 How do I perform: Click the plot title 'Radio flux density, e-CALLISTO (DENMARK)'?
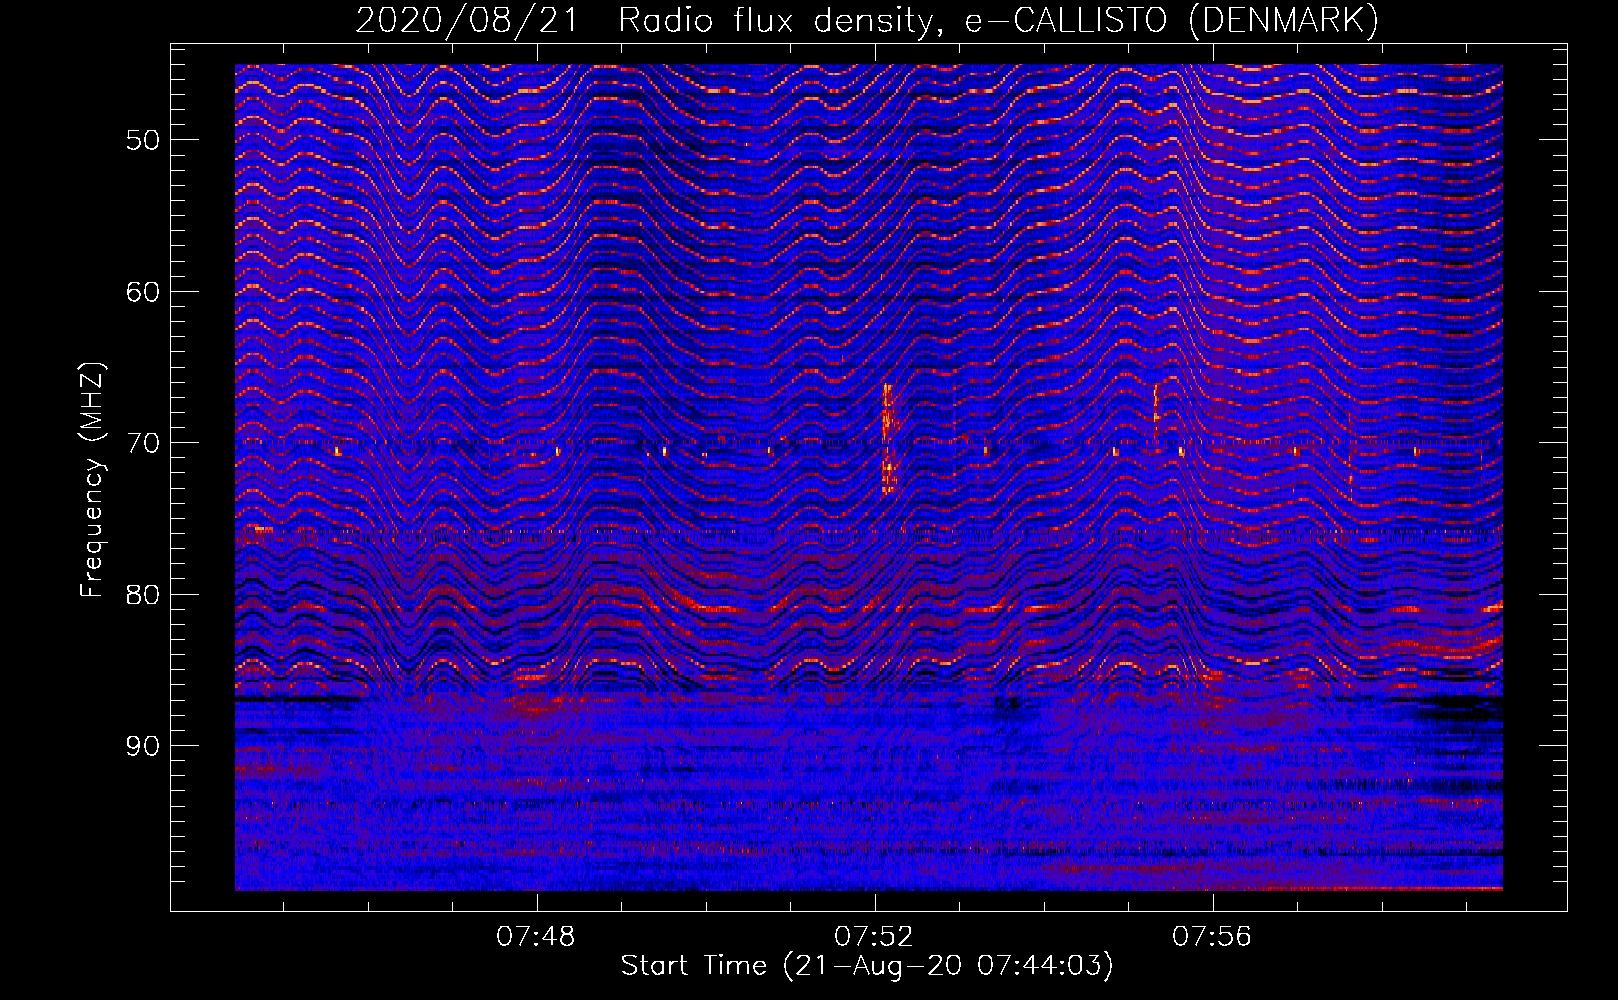coord(998,21)
